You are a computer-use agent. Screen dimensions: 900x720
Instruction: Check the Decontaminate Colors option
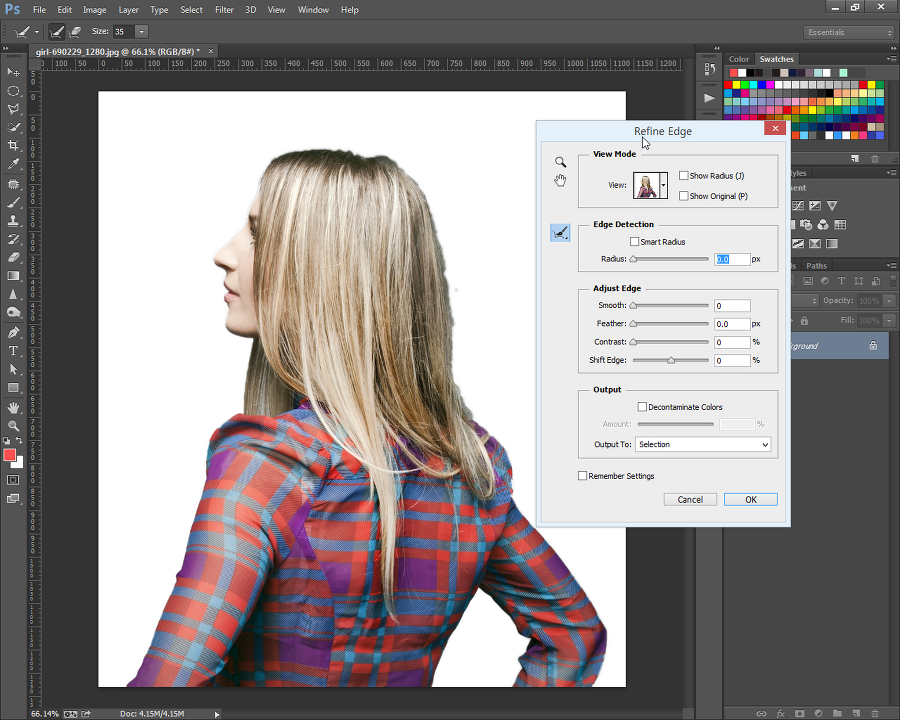[x=642, y=407]
